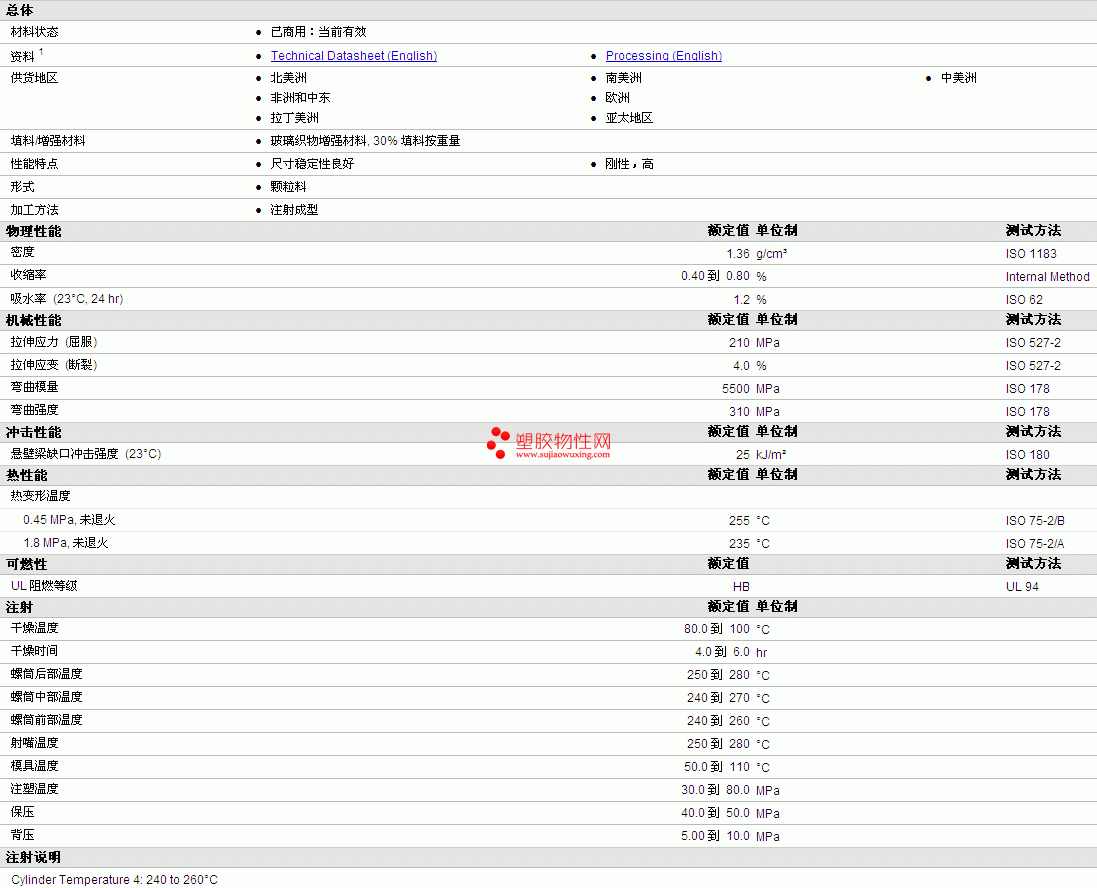Viewport: 1097px width, 888px height.
Task: Click the ISO 75-2/B test method
Action: pyautogui.click(x=1035, y=521)
